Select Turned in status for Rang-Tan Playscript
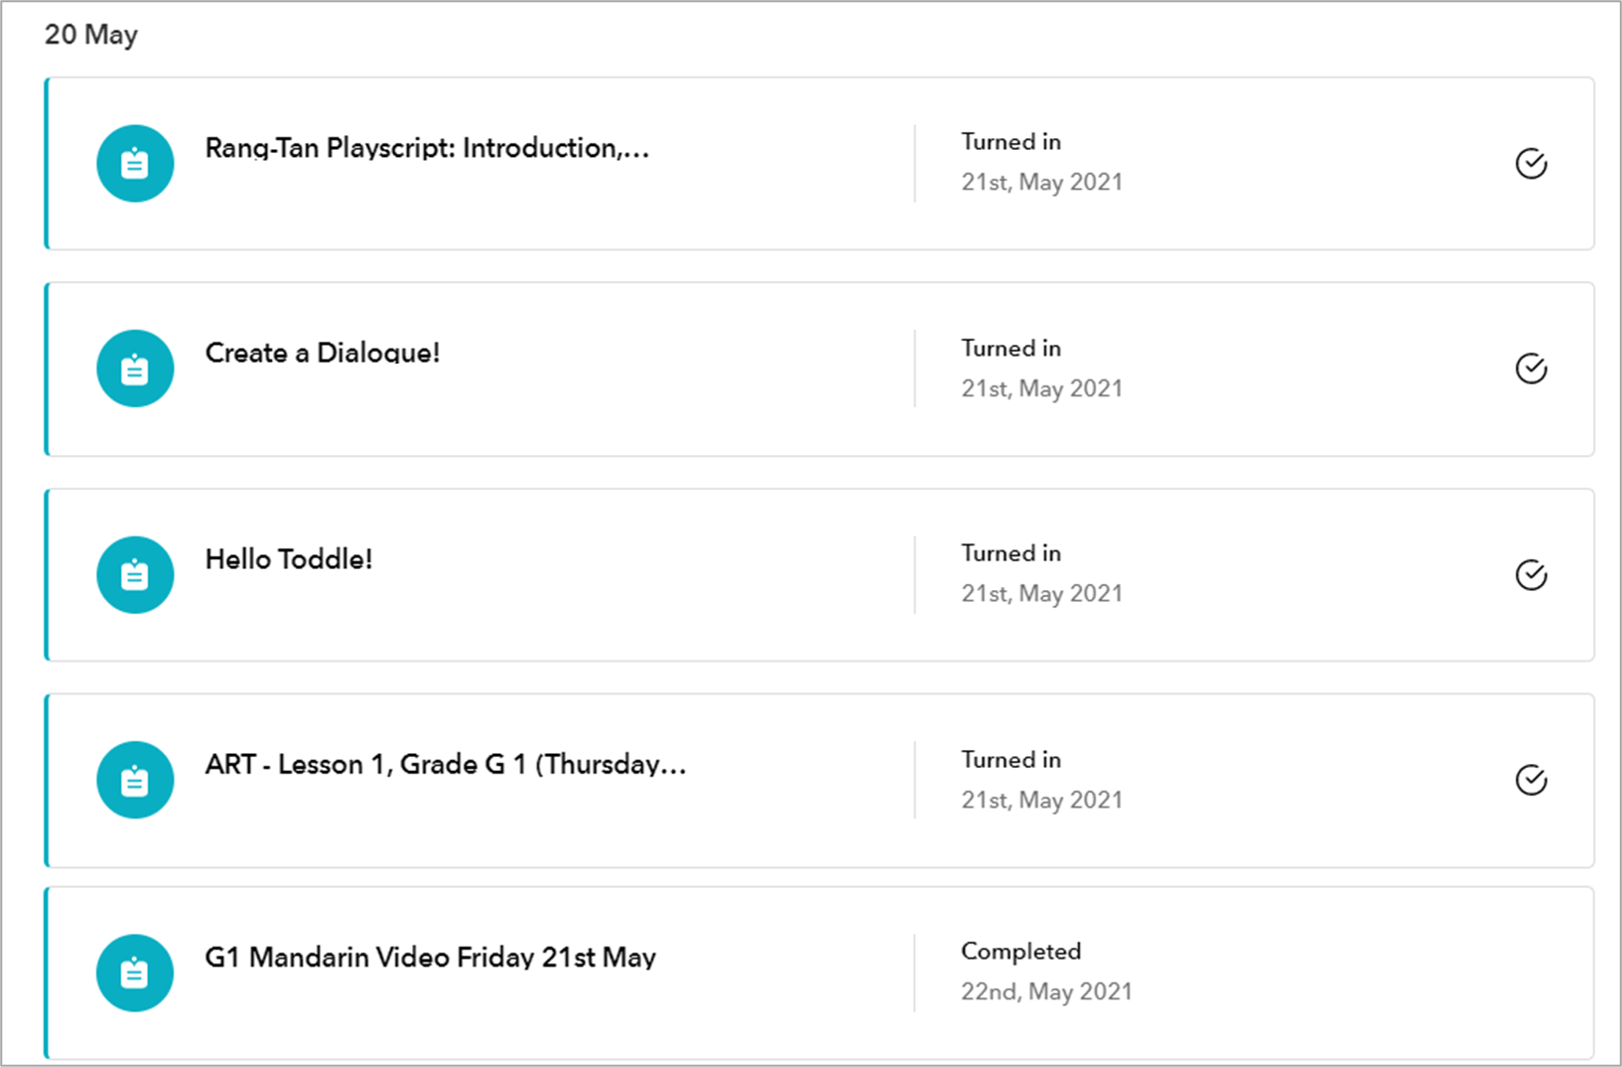The image size is (1622, 1067). (1011, 142)
